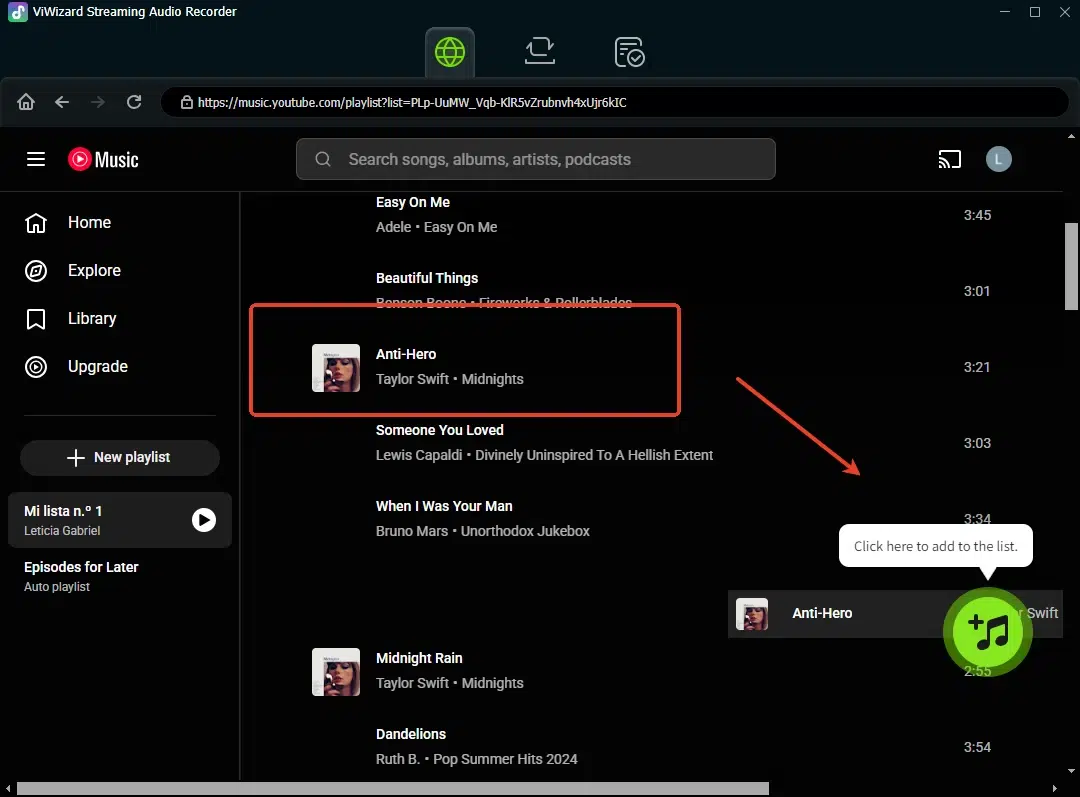The height and width of the screenshot is (797, 1080).
Task: Click the green add music button
Action: (x=987, y=632)
